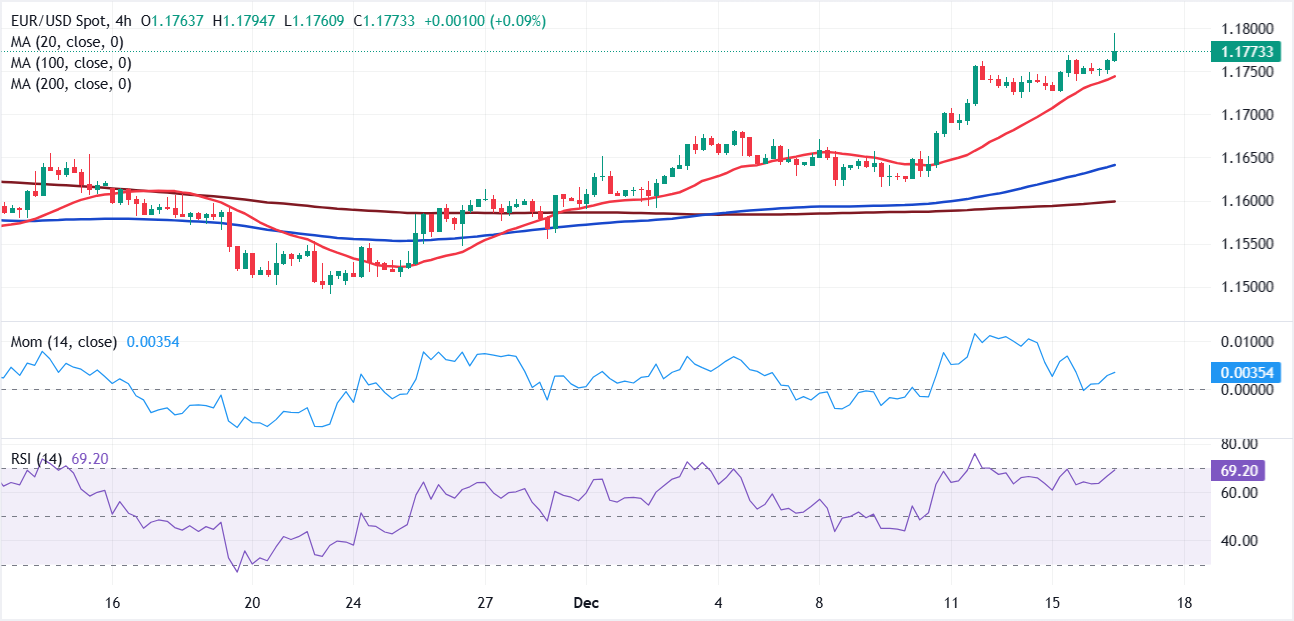Viewport: 1294px width, 621px height.
Task: Click the Dec label on the time axis
Action: tap(587, 603)
